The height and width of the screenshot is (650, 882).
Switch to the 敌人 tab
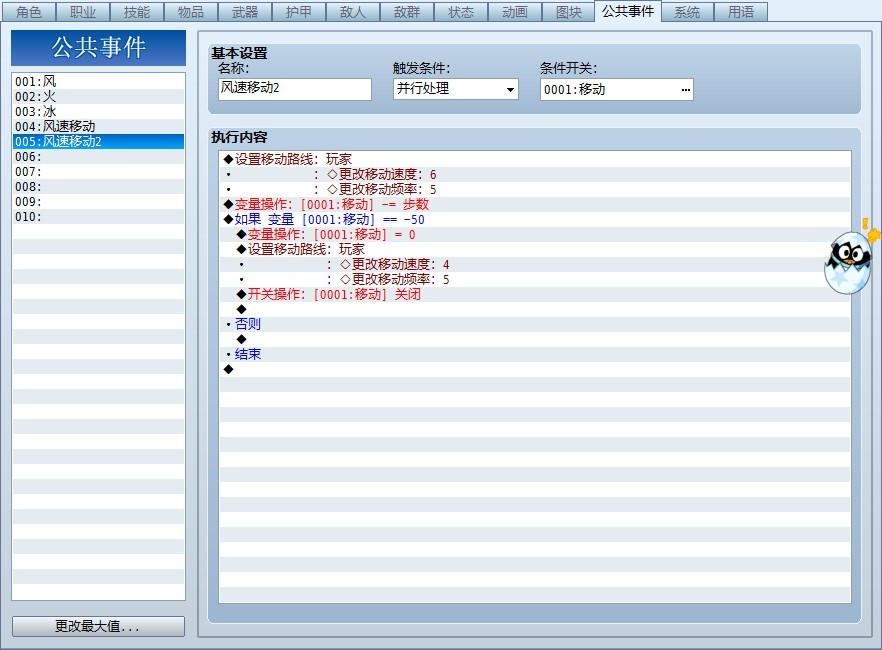click(x=353, y=12)
